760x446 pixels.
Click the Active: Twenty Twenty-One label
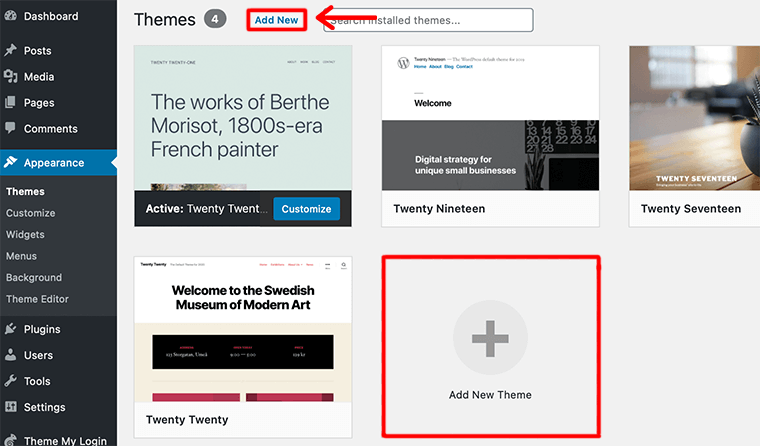206,208
